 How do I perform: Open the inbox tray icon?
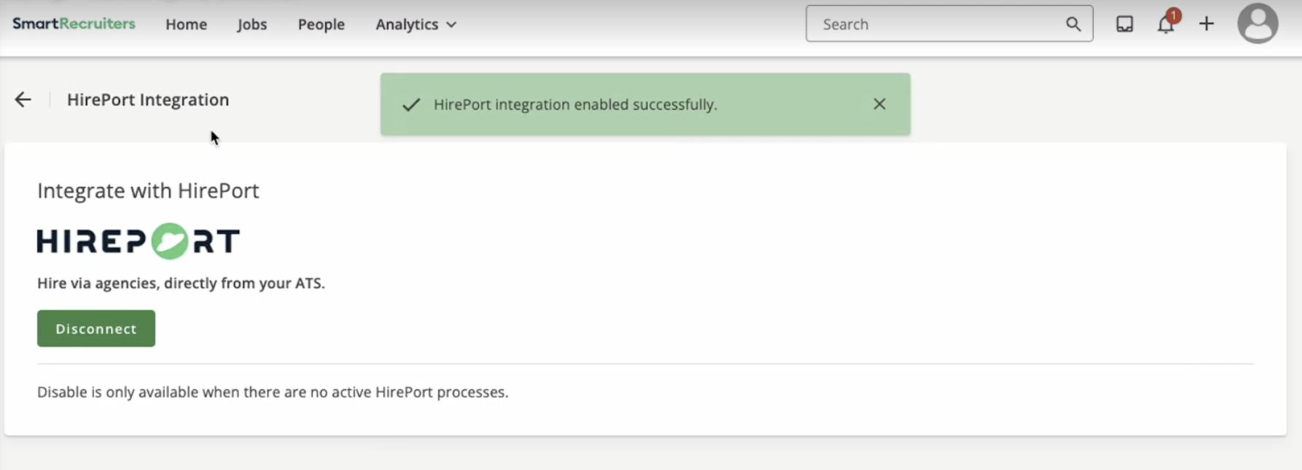pyautogui.click(x=1125, y=24)
